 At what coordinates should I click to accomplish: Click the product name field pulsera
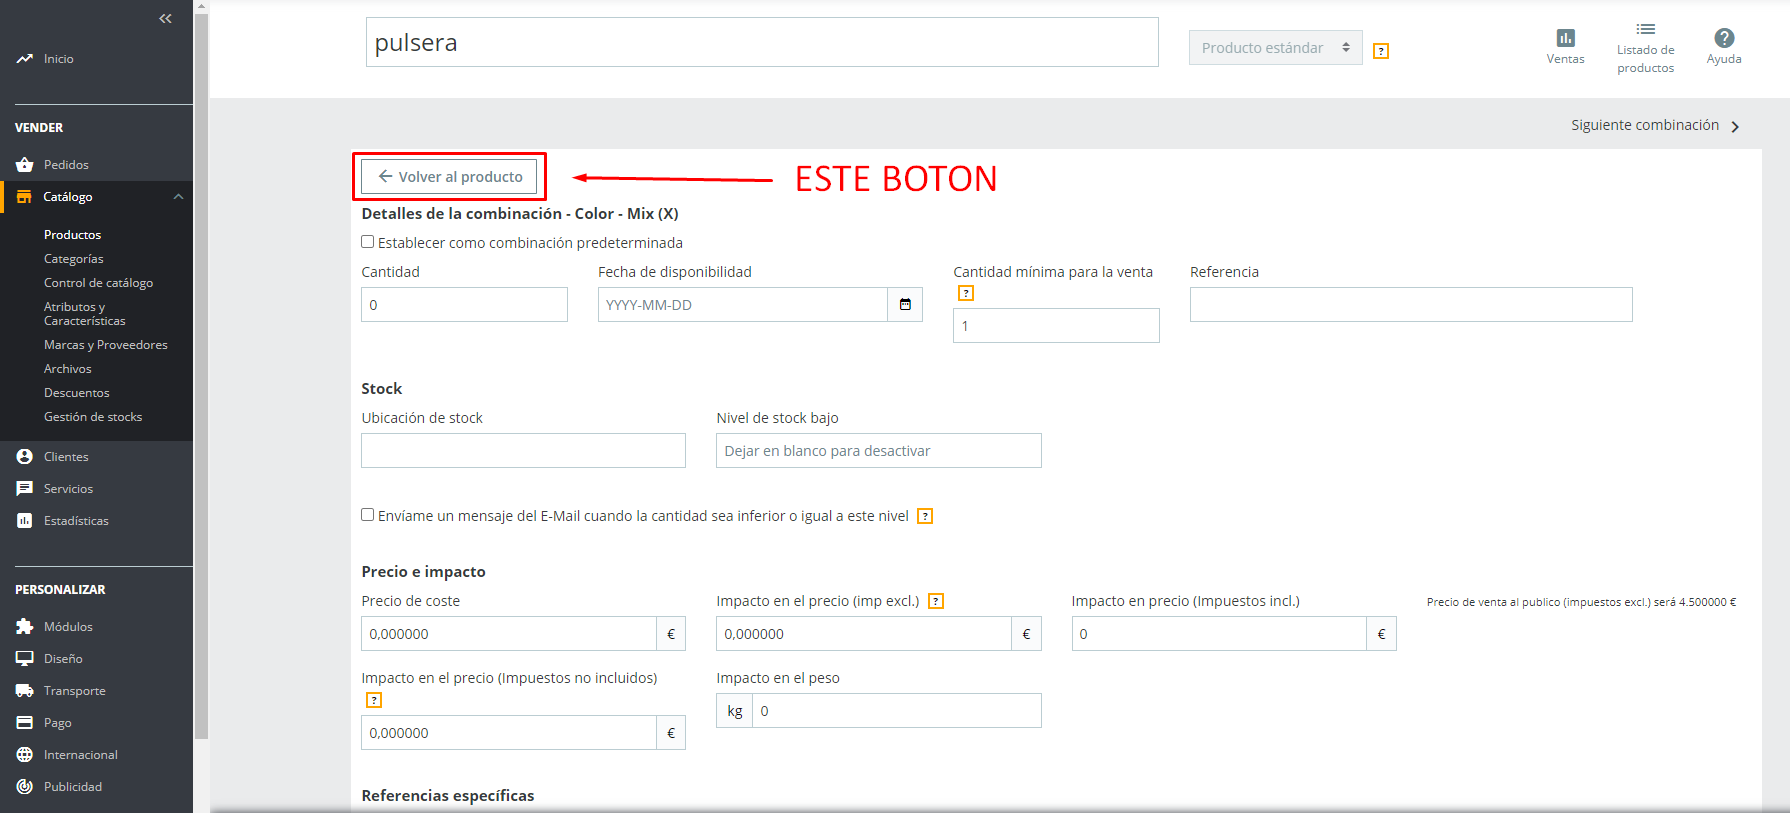[762, 42]
